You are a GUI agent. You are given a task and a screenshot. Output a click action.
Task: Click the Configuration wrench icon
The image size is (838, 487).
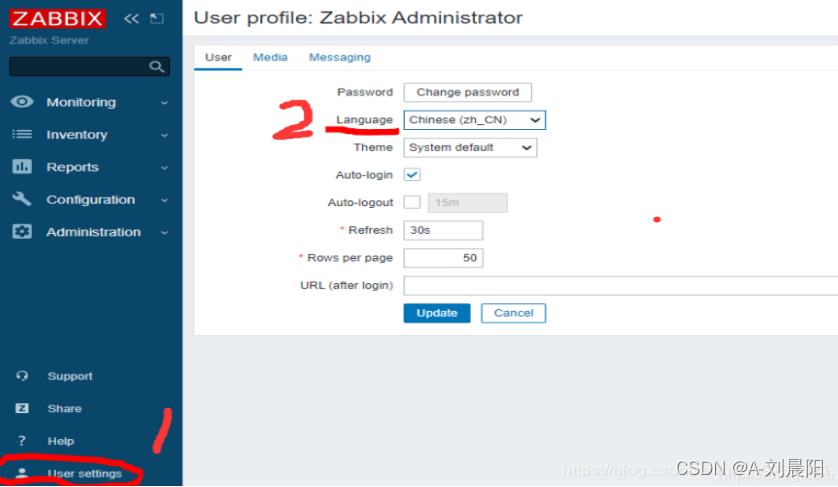click(22, 199)
